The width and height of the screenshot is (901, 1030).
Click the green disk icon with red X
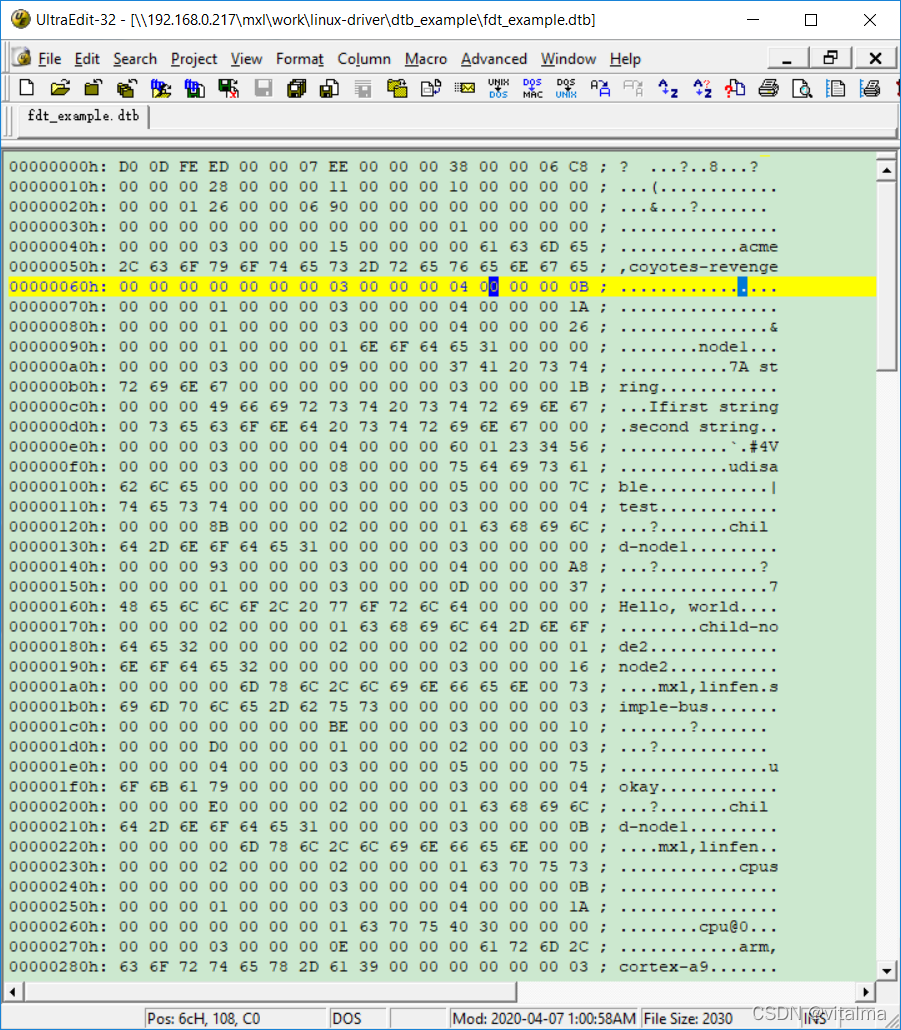tap(228, 87)
